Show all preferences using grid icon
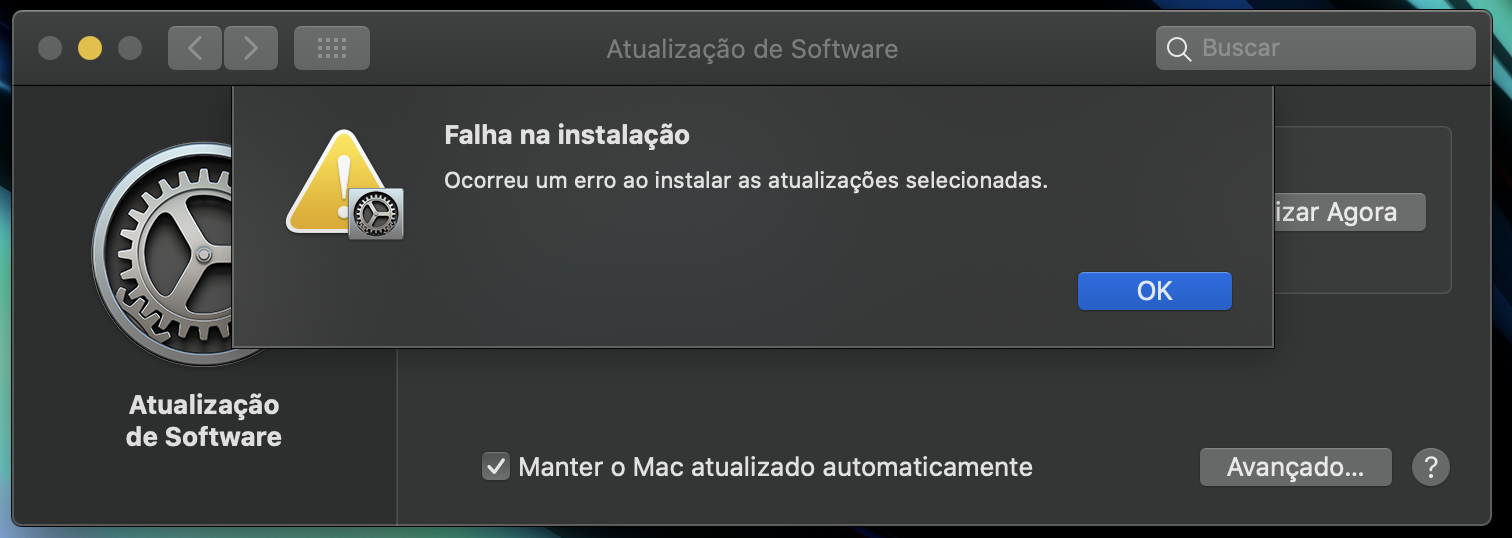 point(331,48)
